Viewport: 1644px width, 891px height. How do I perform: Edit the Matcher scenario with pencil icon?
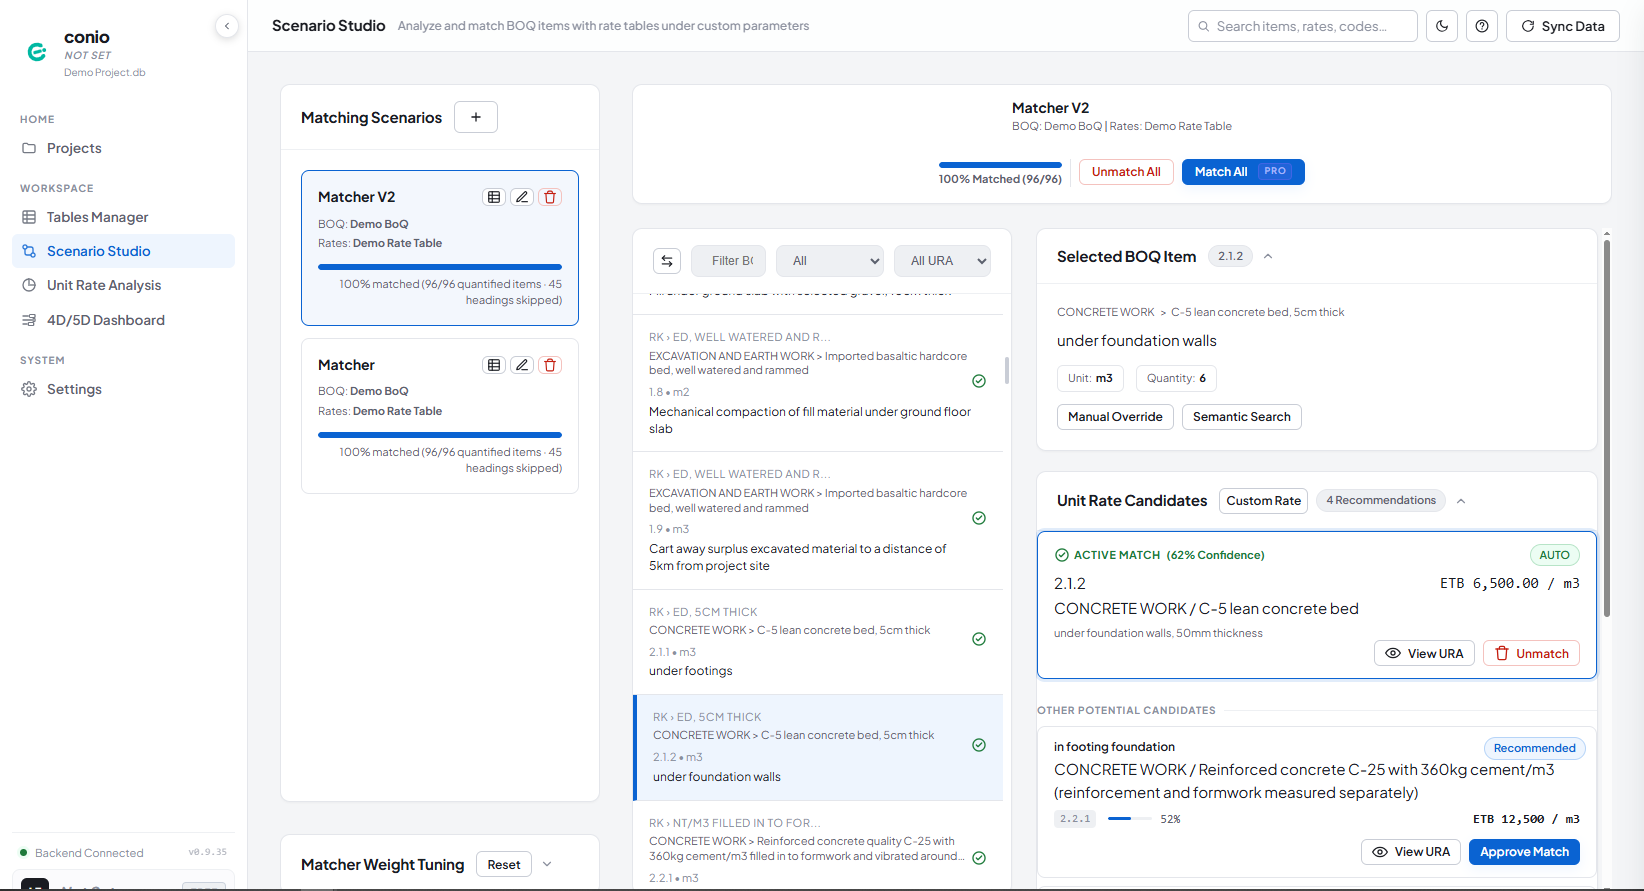point(522,365)
